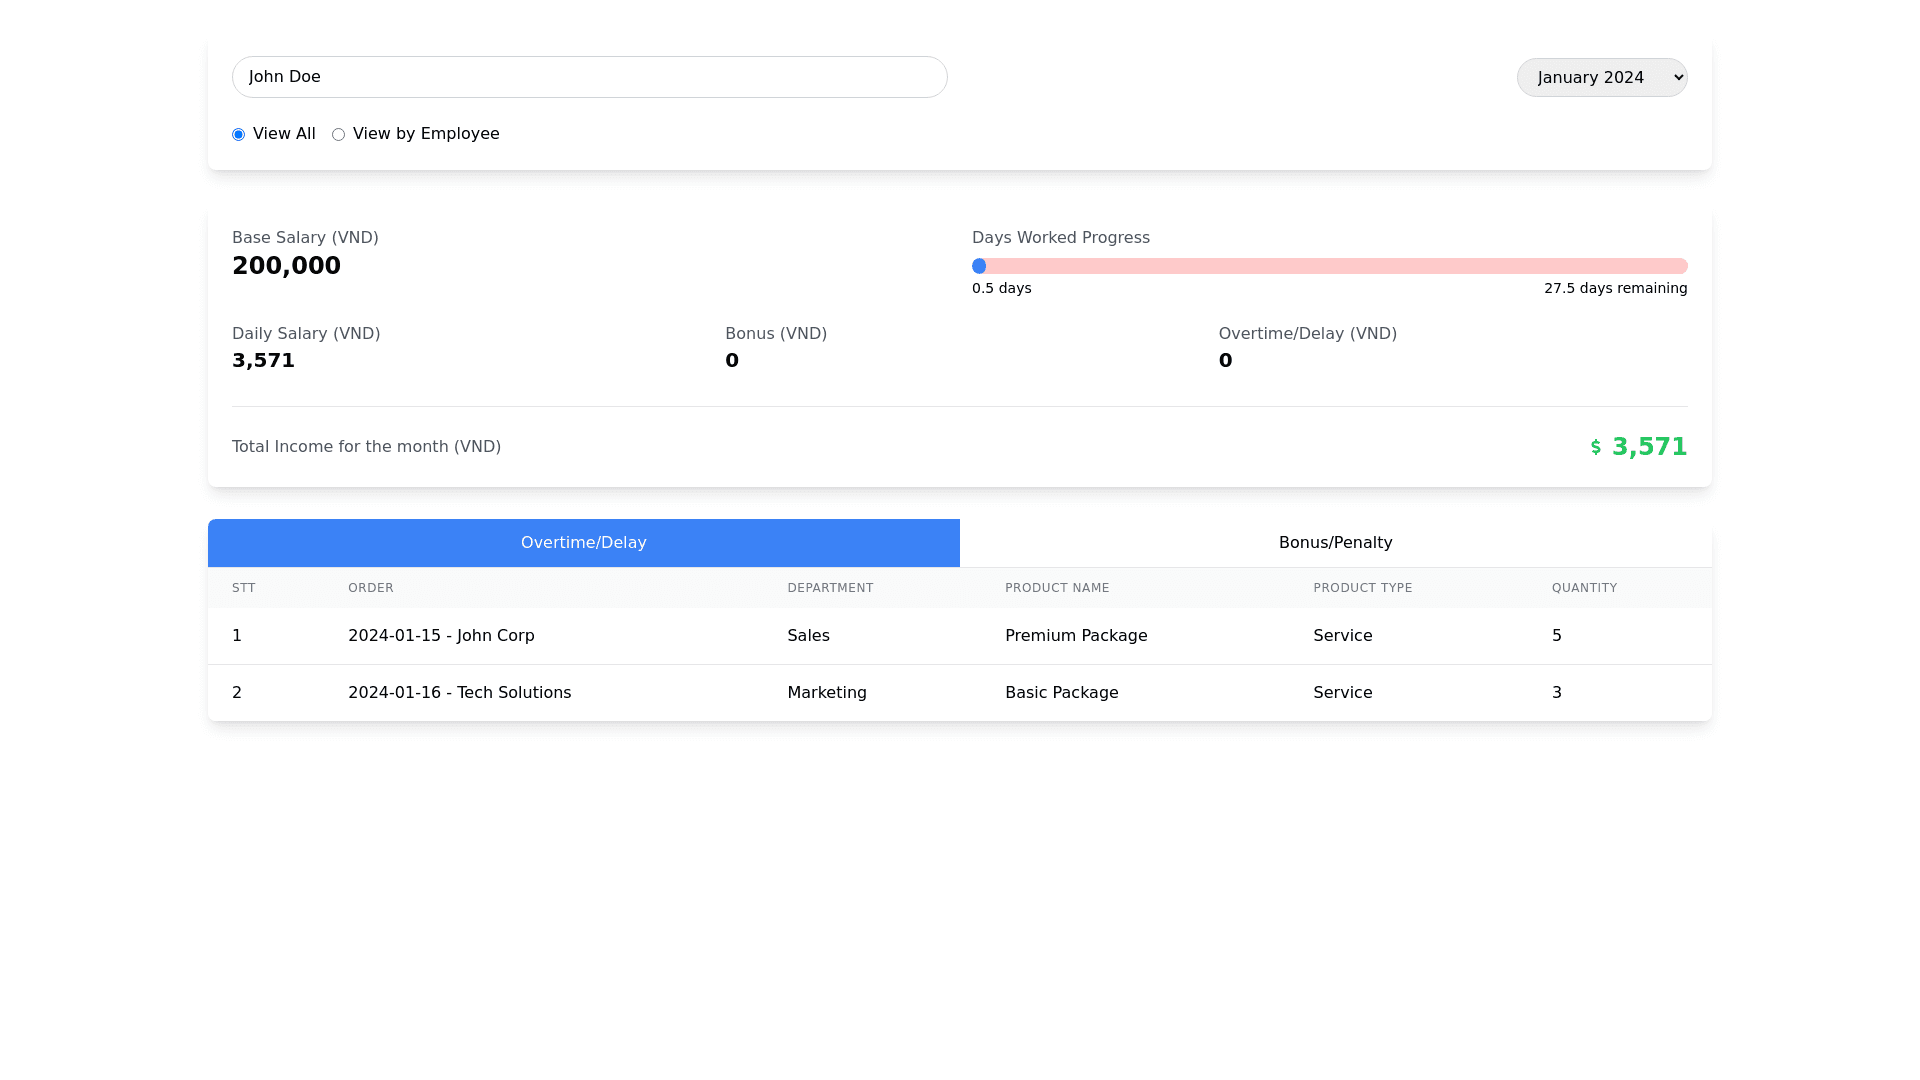Select the View All radio button

(x=238, y=134)
